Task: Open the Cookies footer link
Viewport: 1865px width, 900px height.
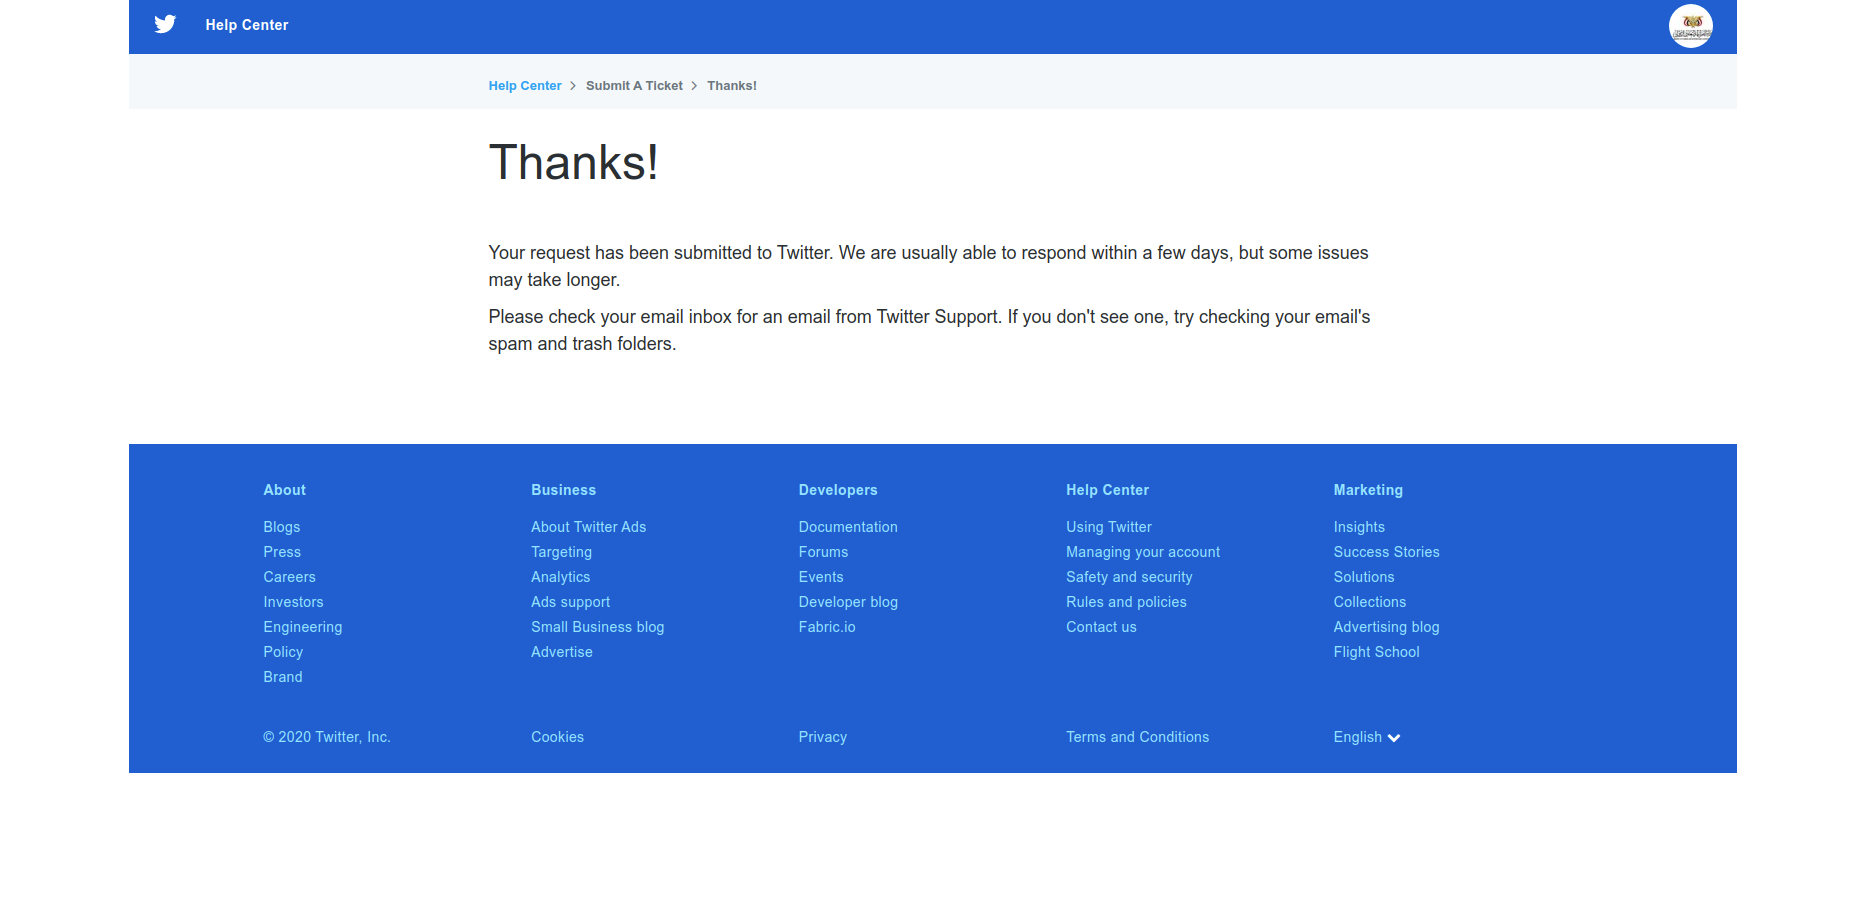Action: click(557, 737)
